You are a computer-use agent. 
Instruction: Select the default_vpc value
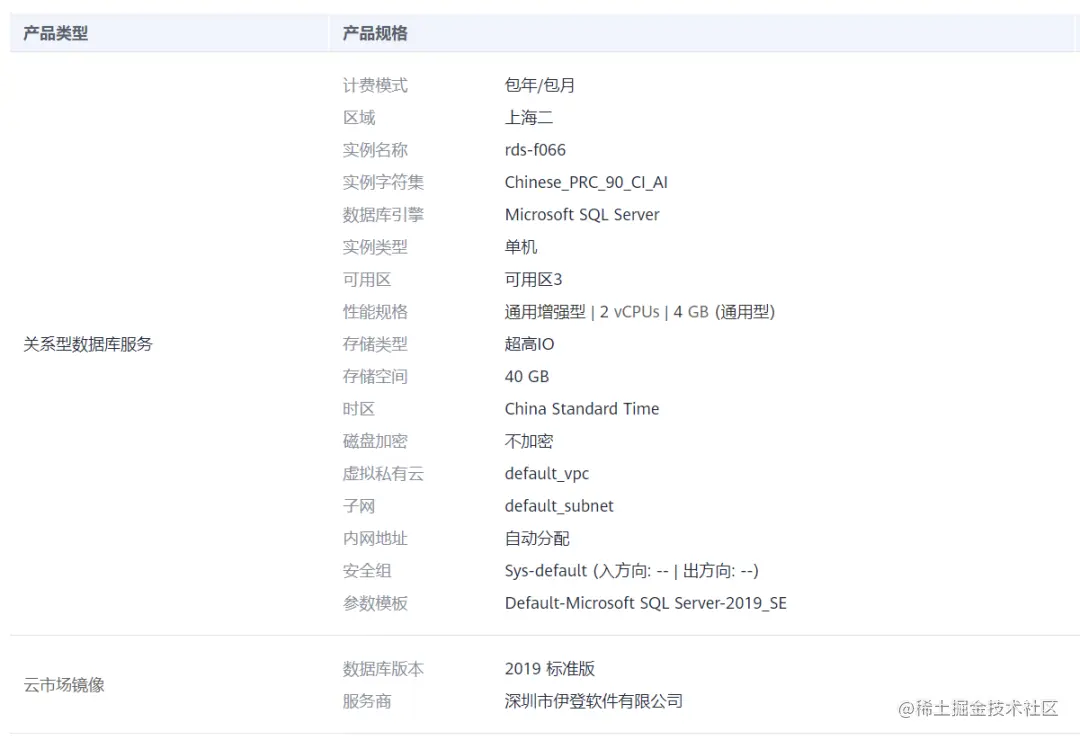pyautogui.click(x=547, y=473)
